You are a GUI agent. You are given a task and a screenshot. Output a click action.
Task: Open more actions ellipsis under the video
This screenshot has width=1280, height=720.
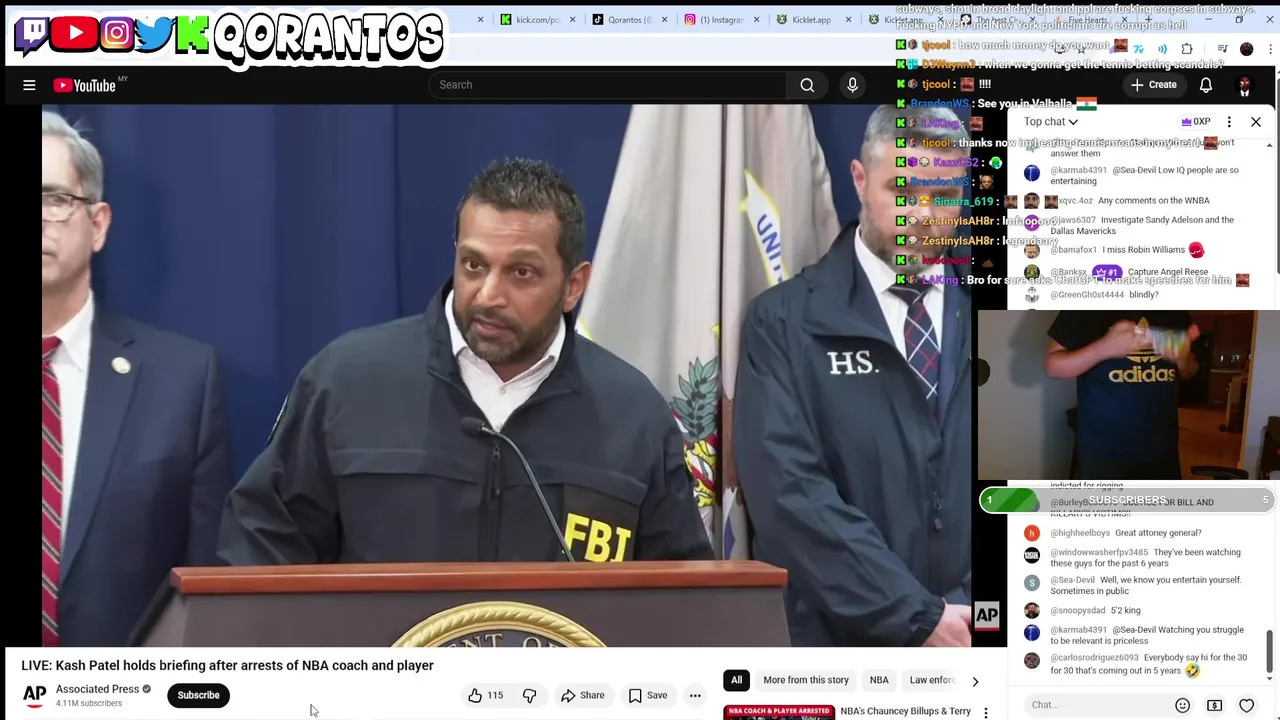point(695,695)
